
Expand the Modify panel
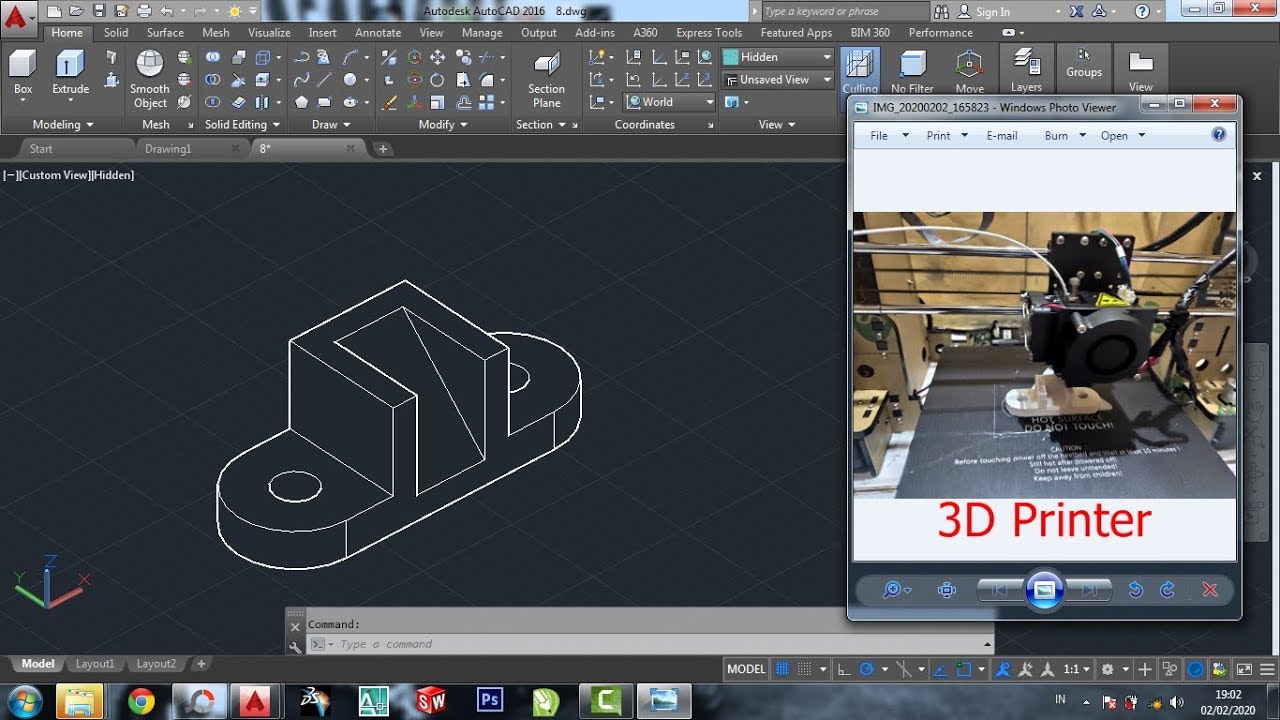(x=443, y=125)
